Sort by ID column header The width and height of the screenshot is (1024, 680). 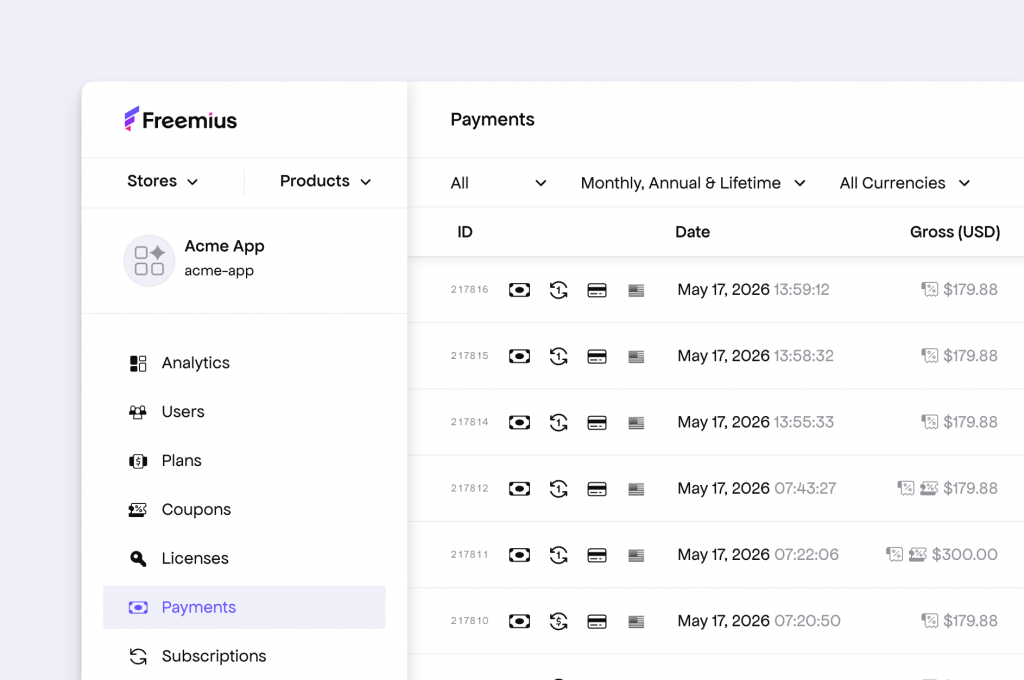point(465,232)
